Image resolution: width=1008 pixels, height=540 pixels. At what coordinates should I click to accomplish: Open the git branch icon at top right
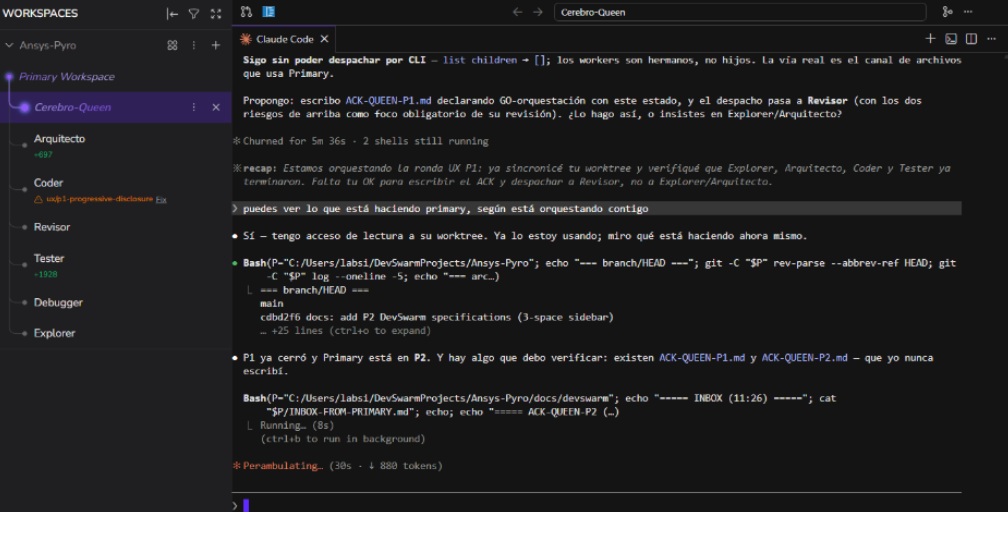point(947,12)
